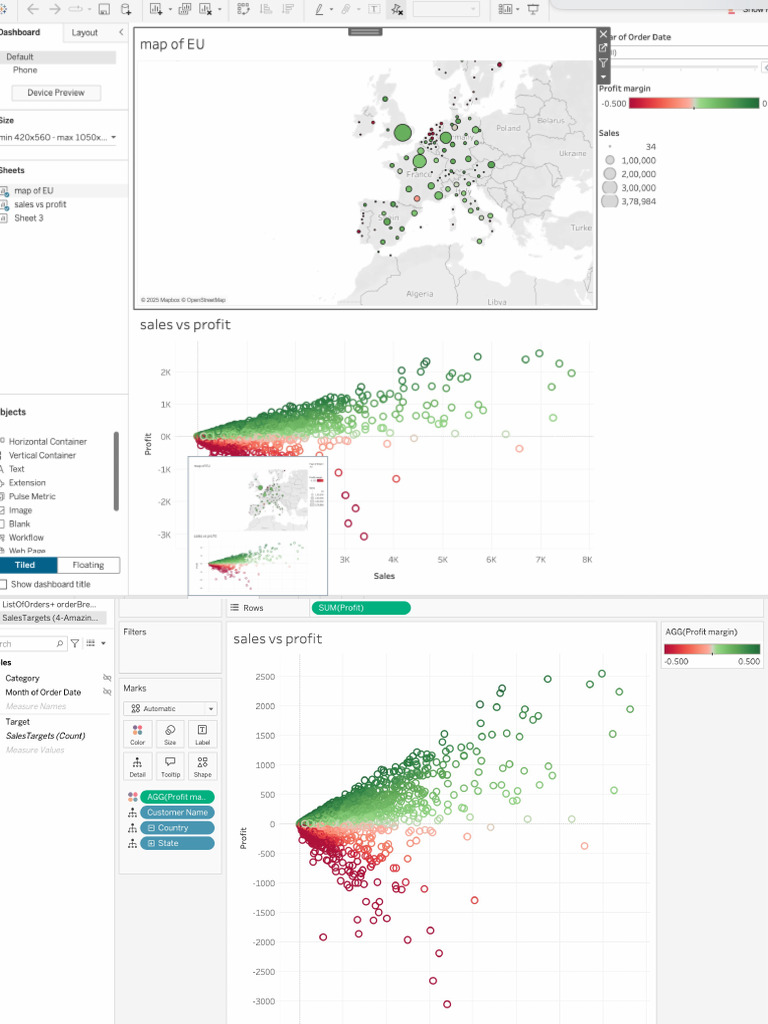This screenshot has height=1024, width=768.
Task: Click the Redo forward arrow
Action: click(x=55, y=9)
